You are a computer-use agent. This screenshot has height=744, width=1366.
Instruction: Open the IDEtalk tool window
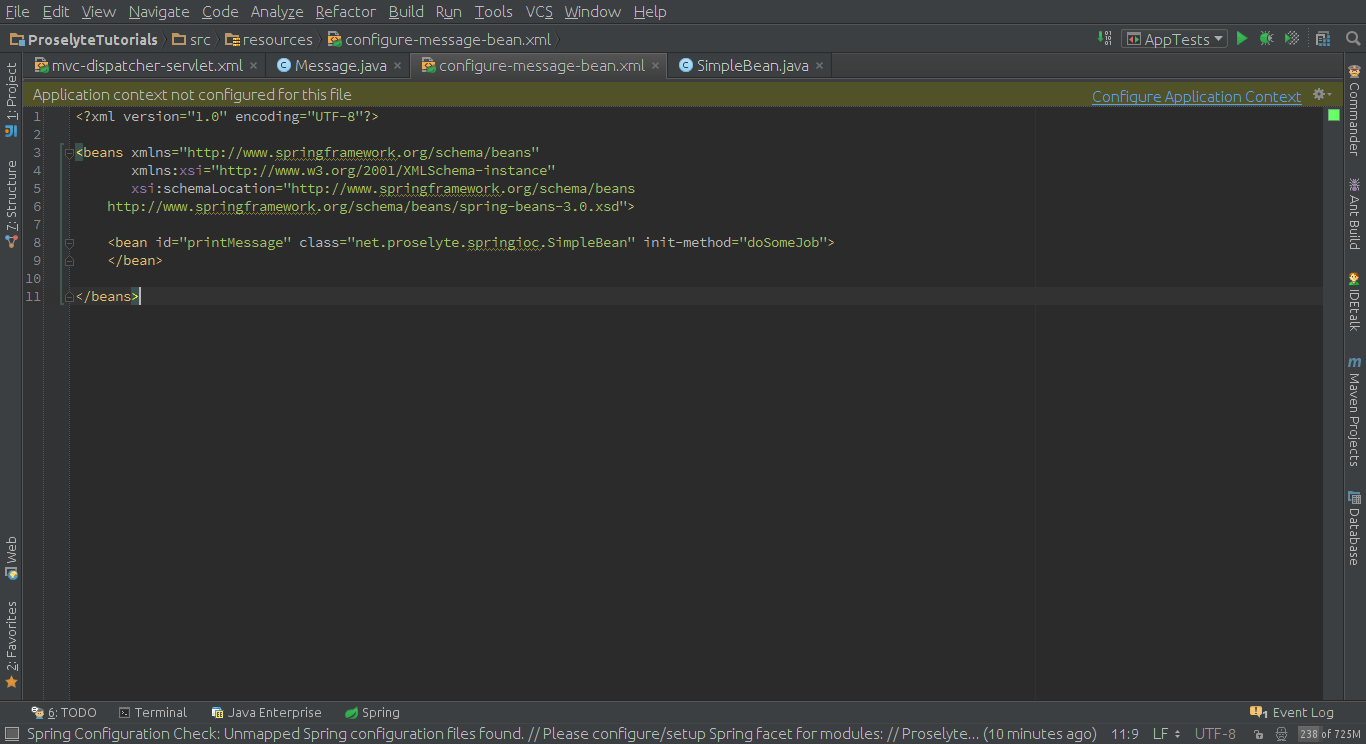(x=1354, y=301)
